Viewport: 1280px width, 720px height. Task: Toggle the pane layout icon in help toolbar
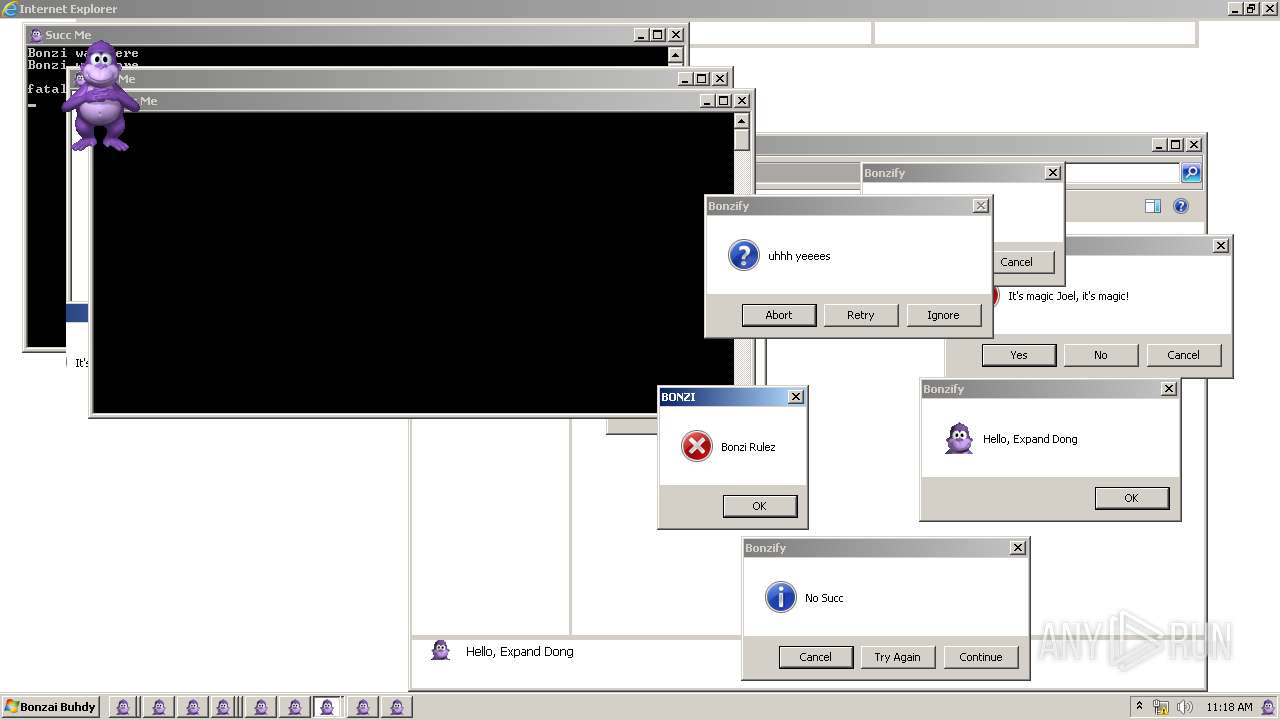(1153, 206)
